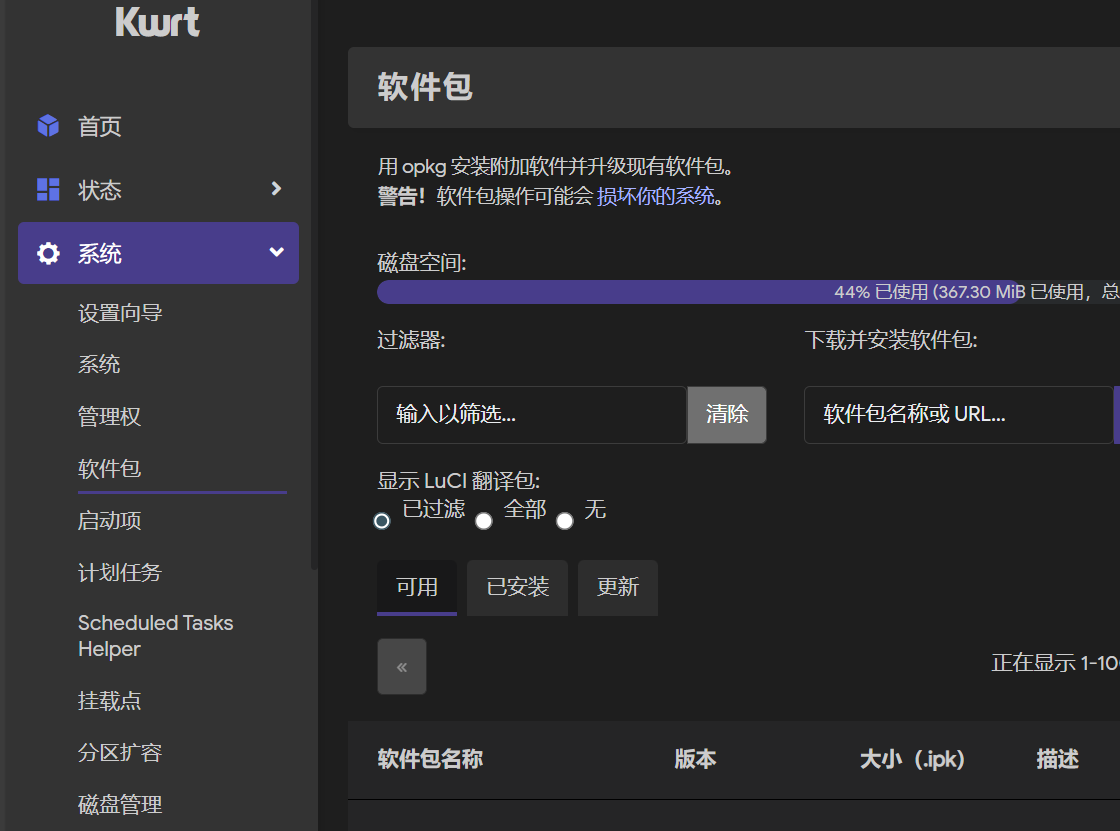Image resolution: width=1120 pixels, height=831 pixels.
Task: Collapse the 系统 menu chevron
Action: [276, 252]
